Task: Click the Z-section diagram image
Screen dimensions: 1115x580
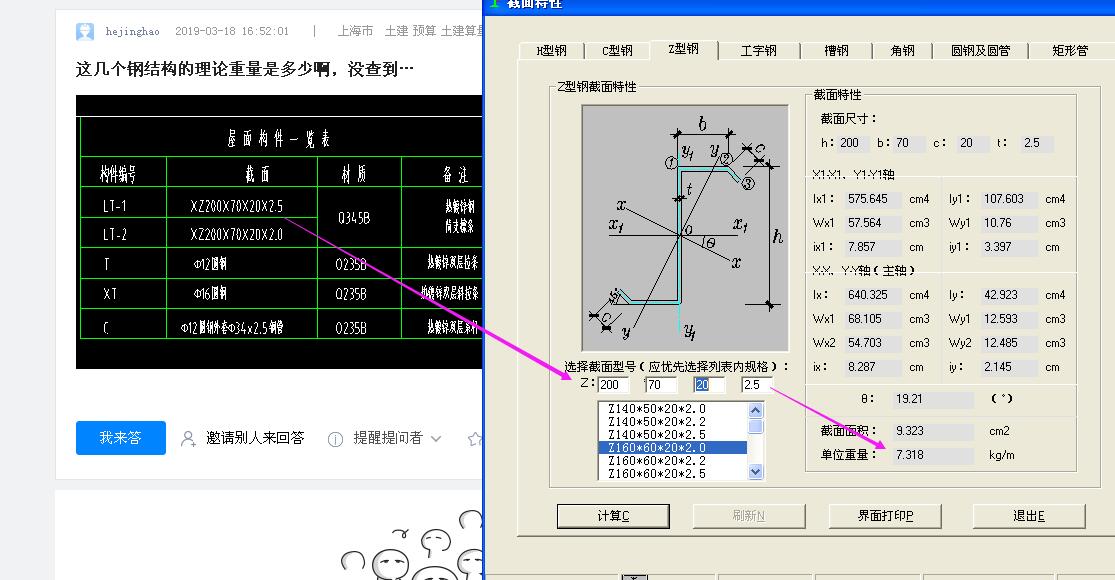Action: click(685, 228)
